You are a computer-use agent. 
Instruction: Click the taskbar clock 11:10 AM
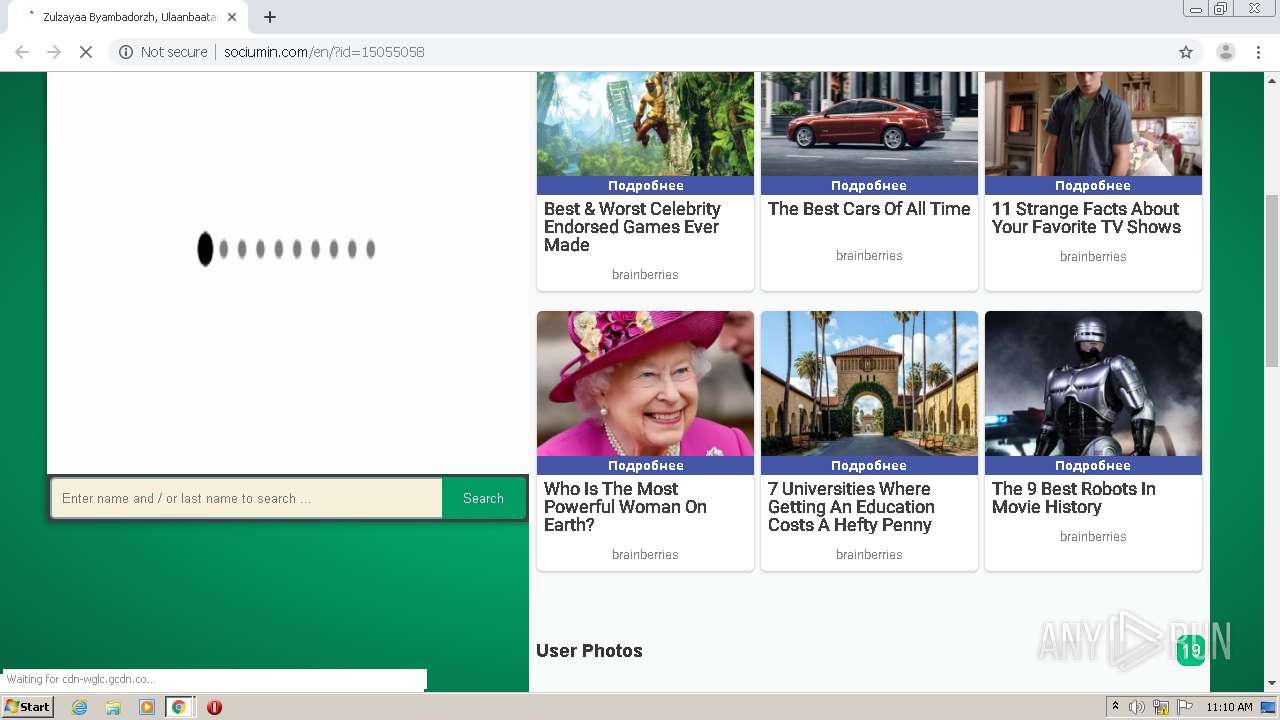(x=1229, y=707)
